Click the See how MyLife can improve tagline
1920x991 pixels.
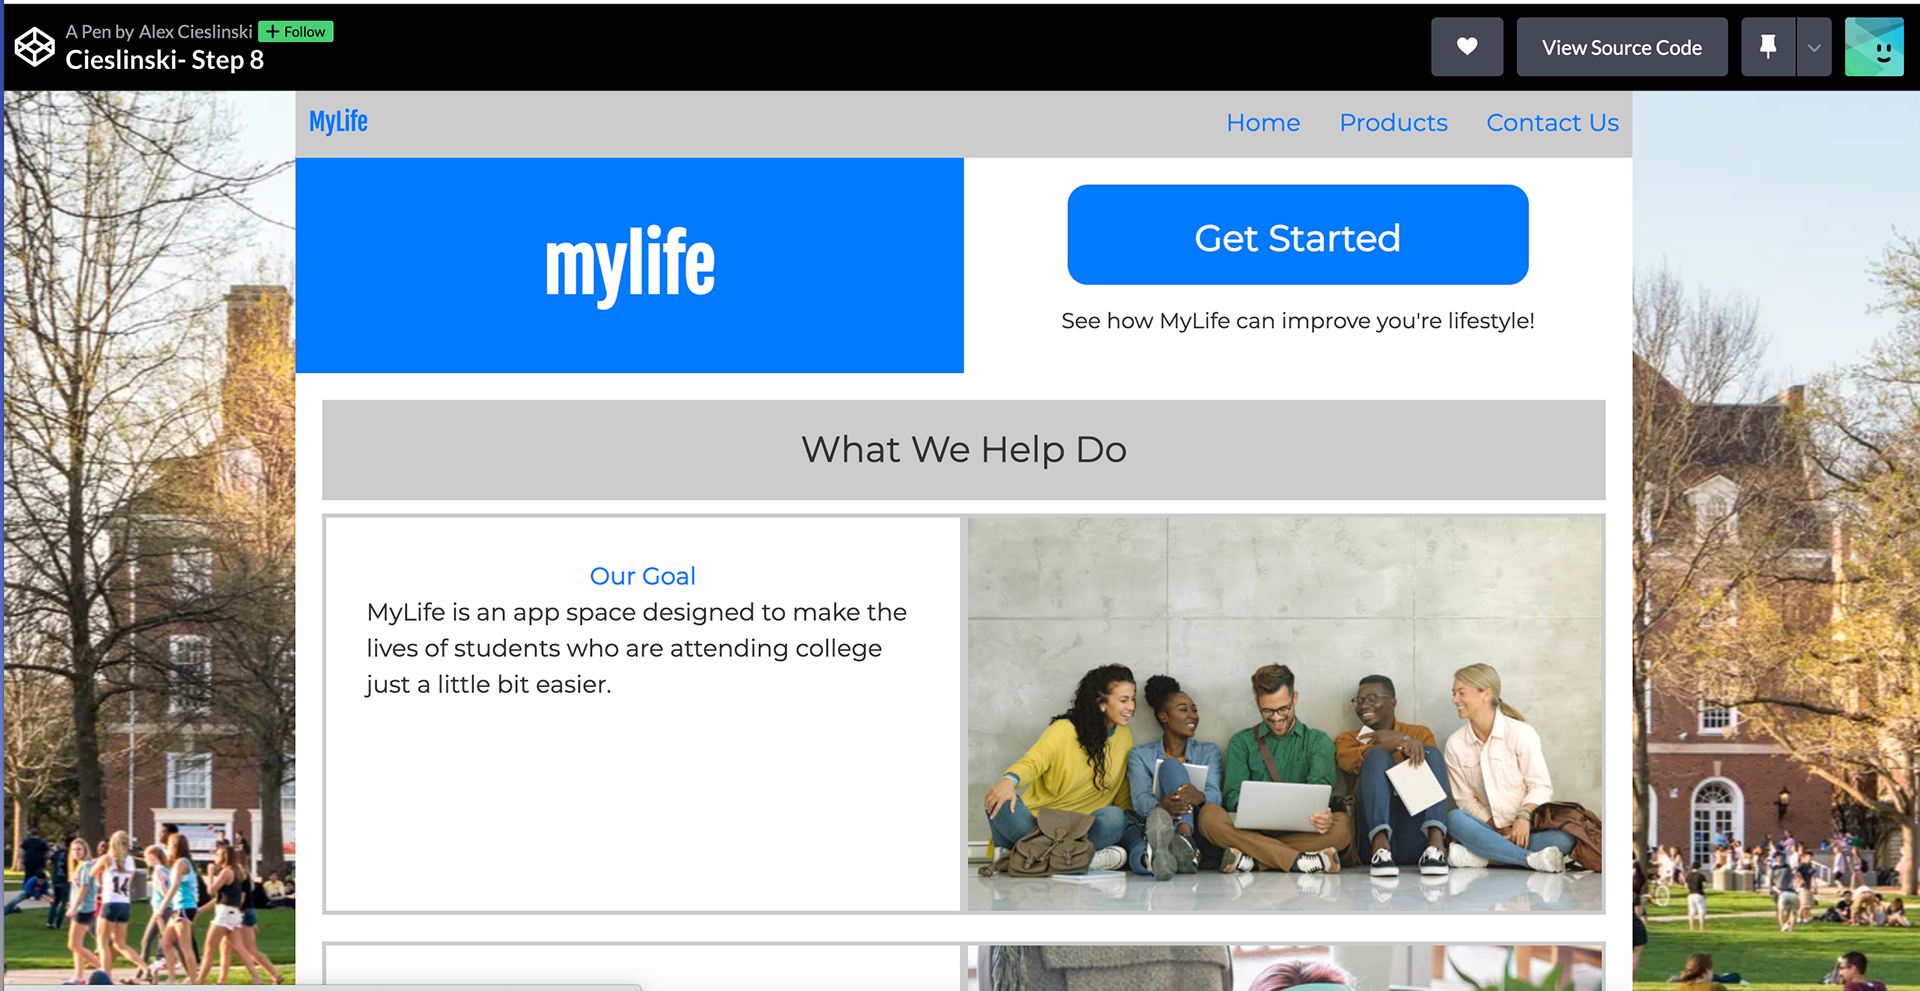click(1297, 321)
